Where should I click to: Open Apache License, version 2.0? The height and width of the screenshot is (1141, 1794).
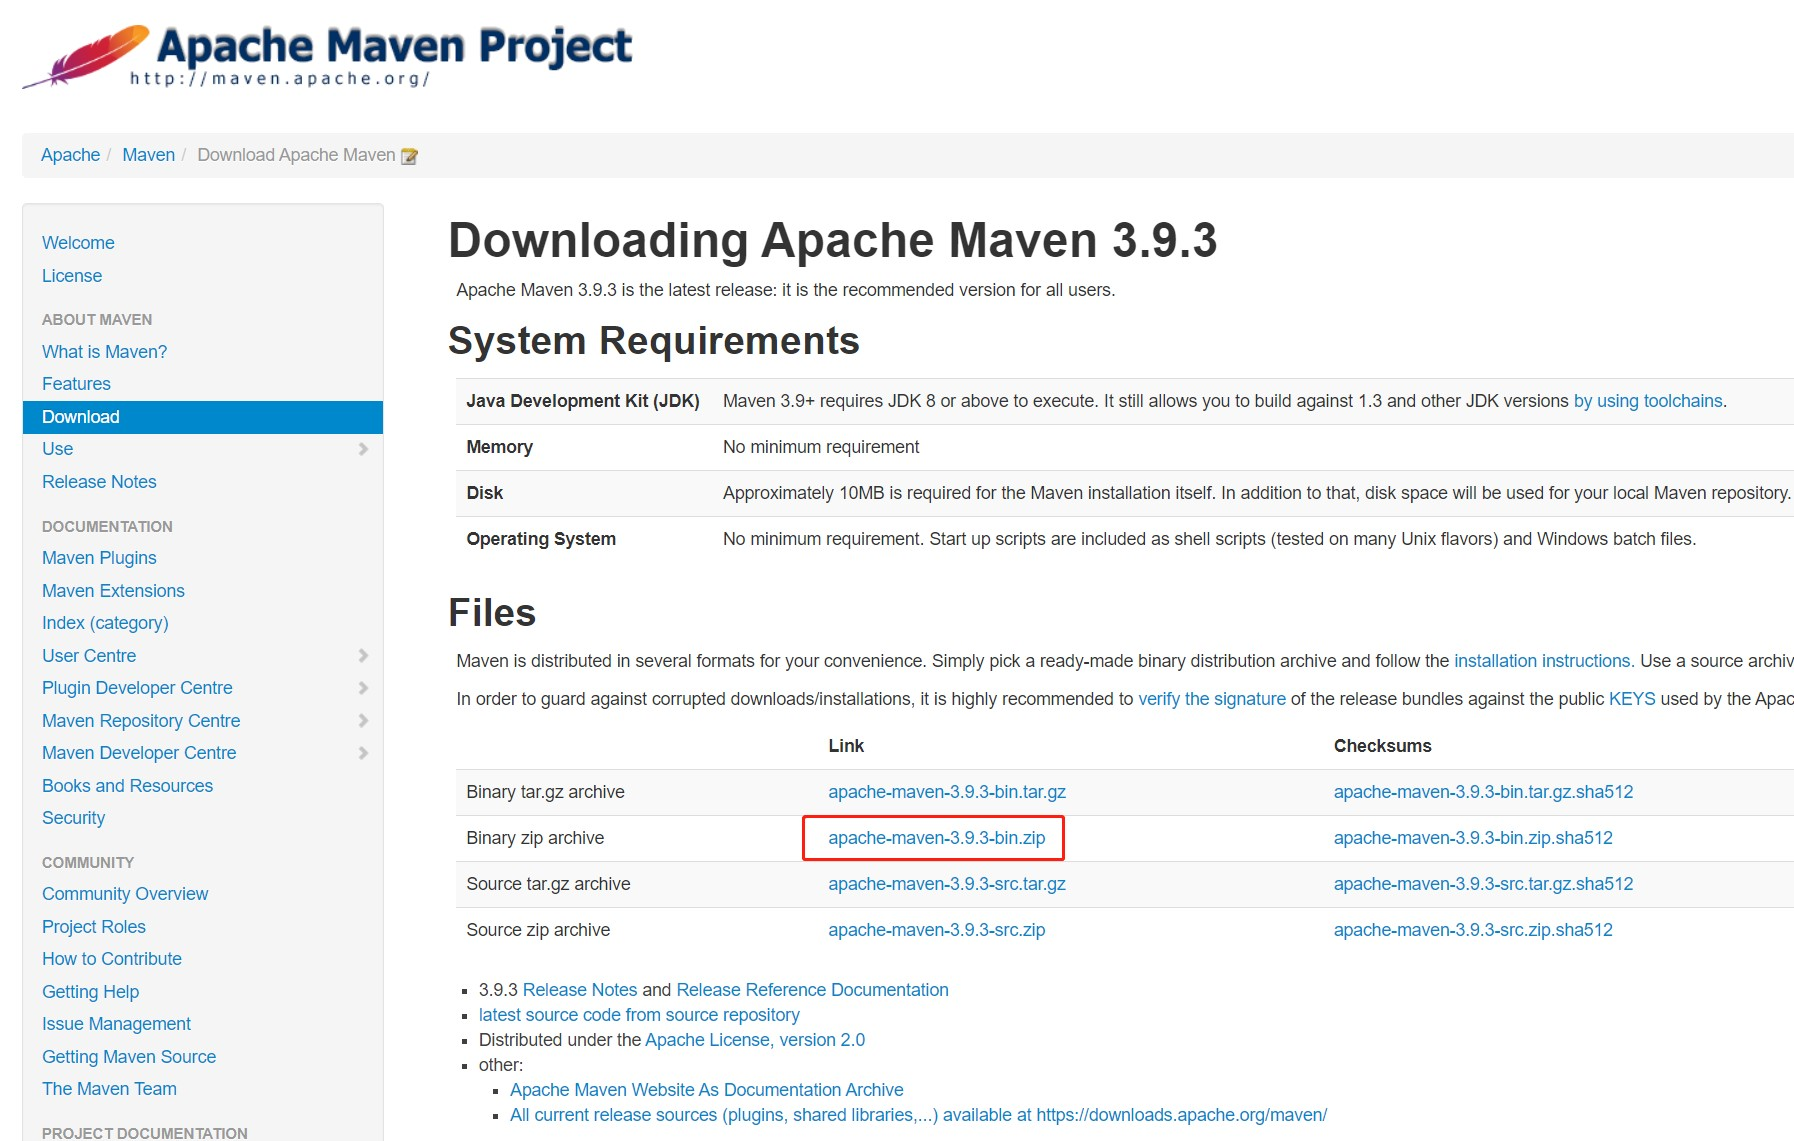tap(755, 1040)
